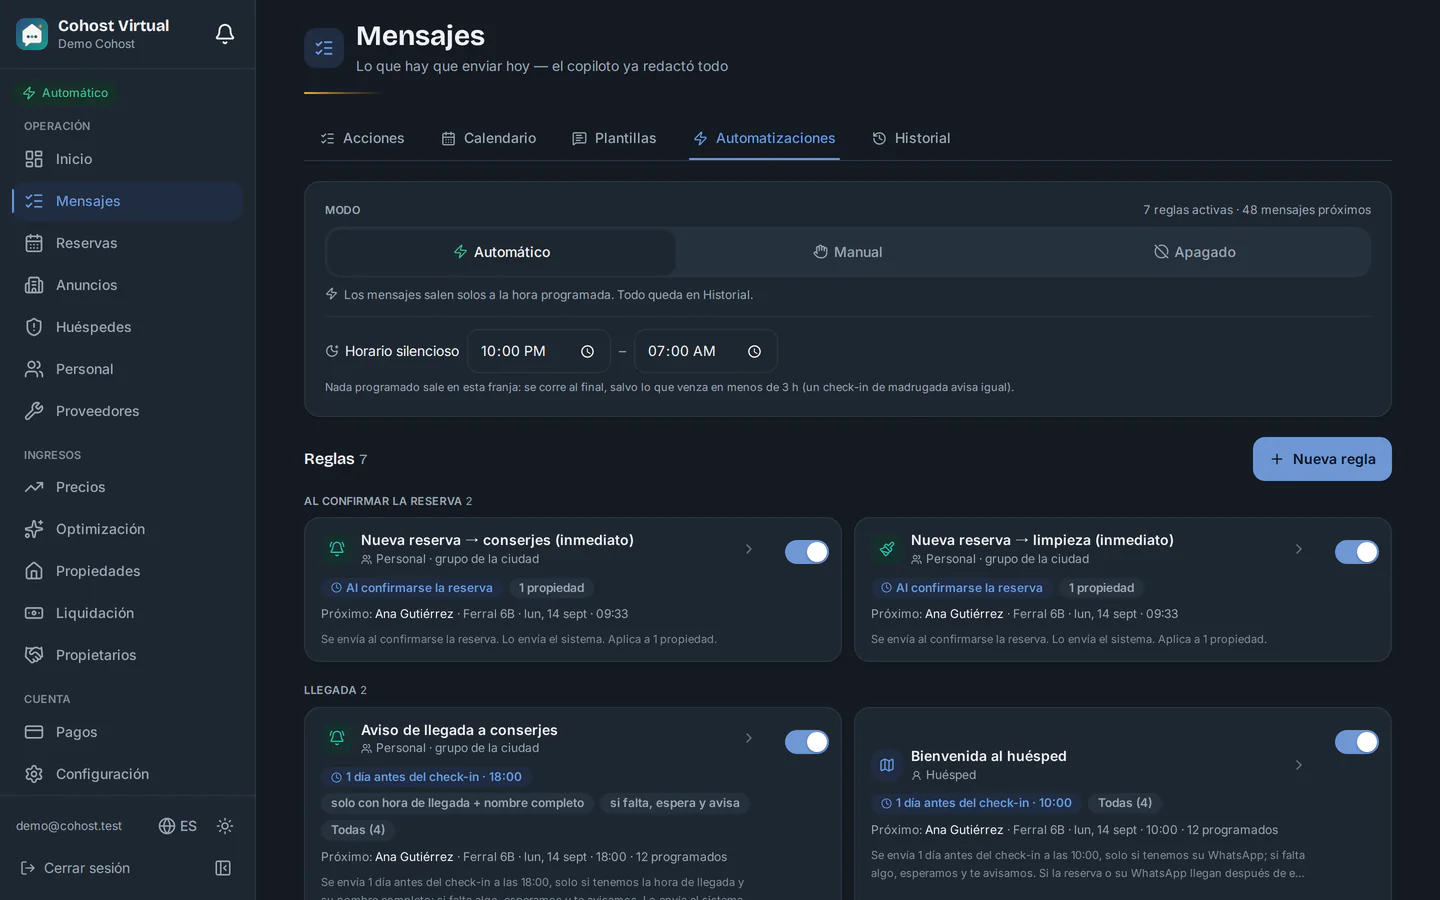Open the notifications bell
Image resolution: width=1440 pixels, height=900 pixels.
[x=225, y=34]
